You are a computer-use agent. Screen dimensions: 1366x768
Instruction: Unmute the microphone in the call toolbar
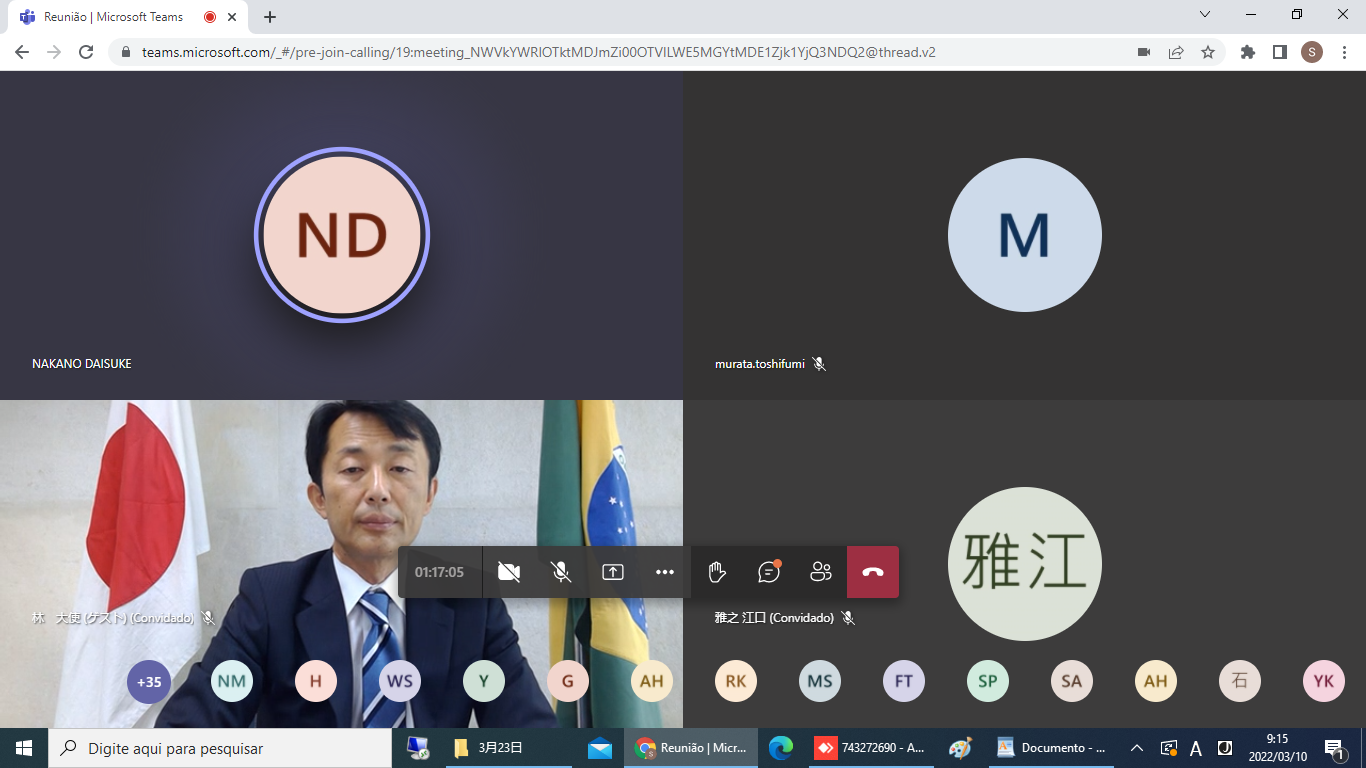(x=561, y=572)
